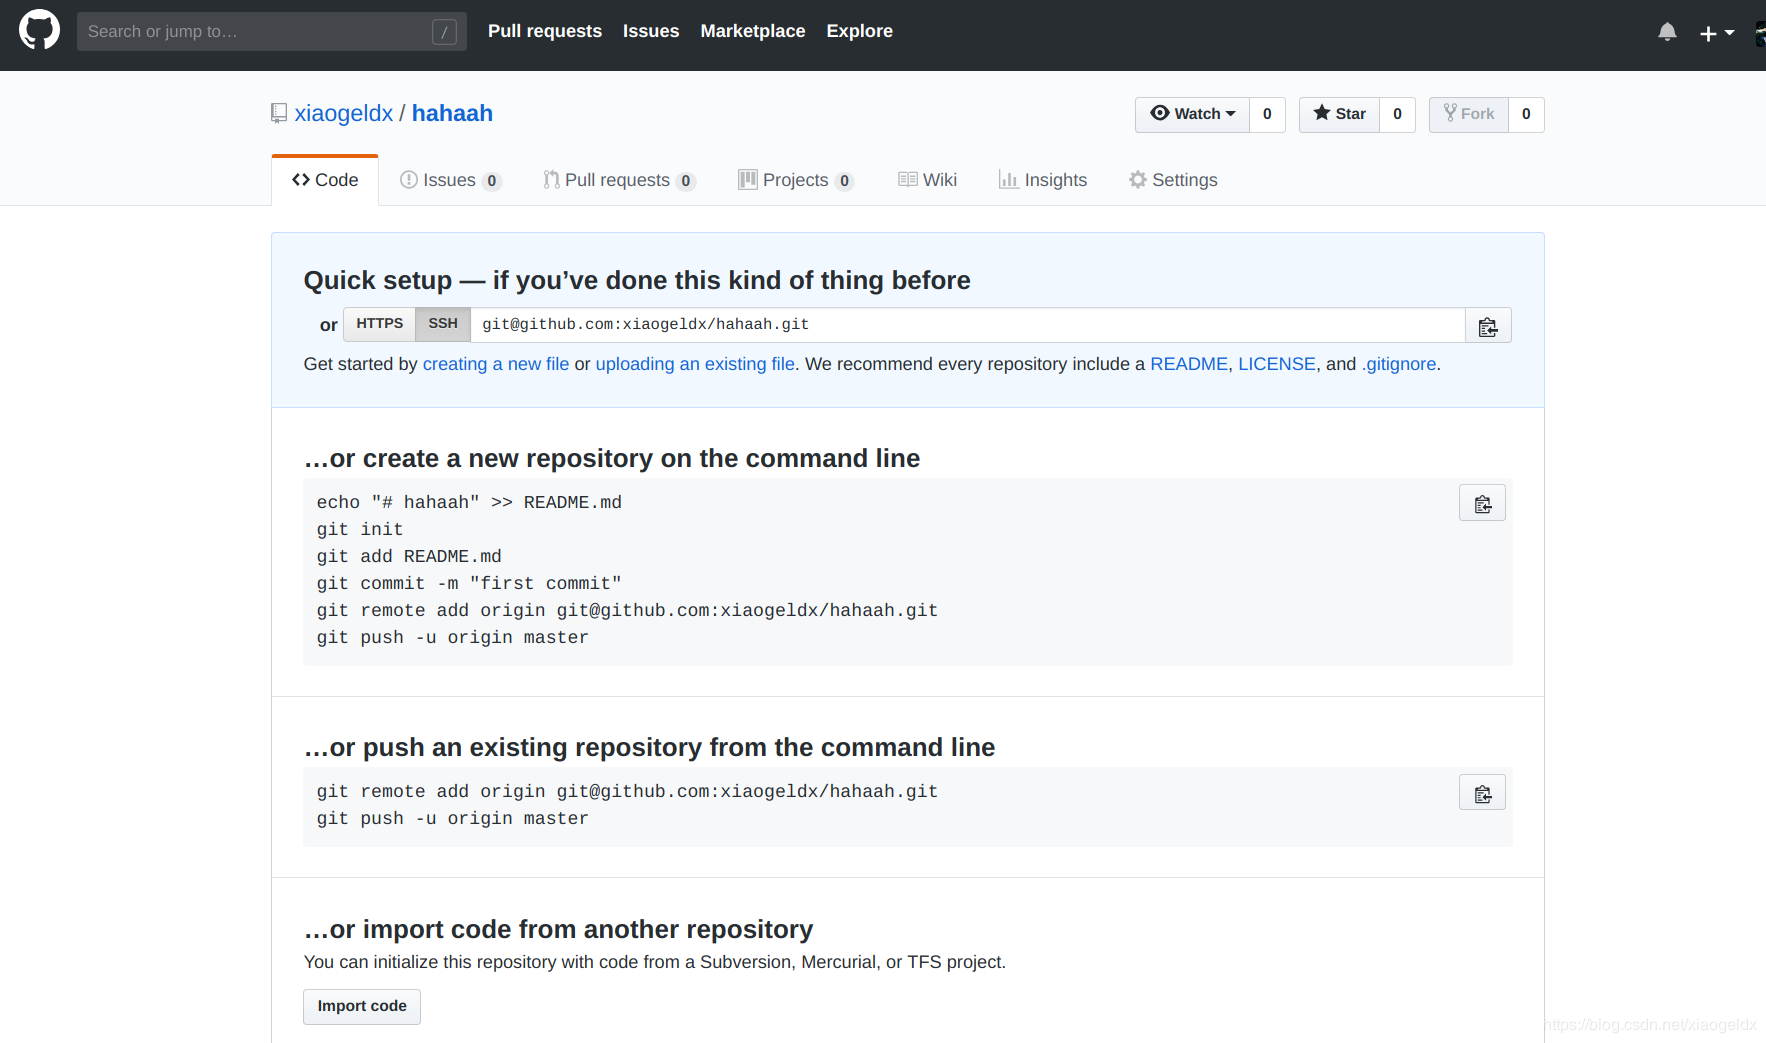Open the LICENSE link
The height and width of the screenshot is (1043, 1766).
click(x=1277, y=364)
